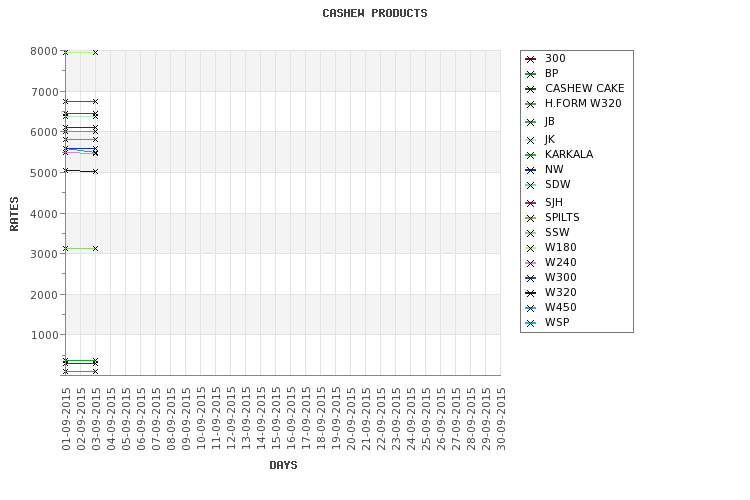The height and width of the screenshot is (500, 750).
Task: Click the data point near 3100 on 03-09-2015
Action: click(x=95, y=248)
